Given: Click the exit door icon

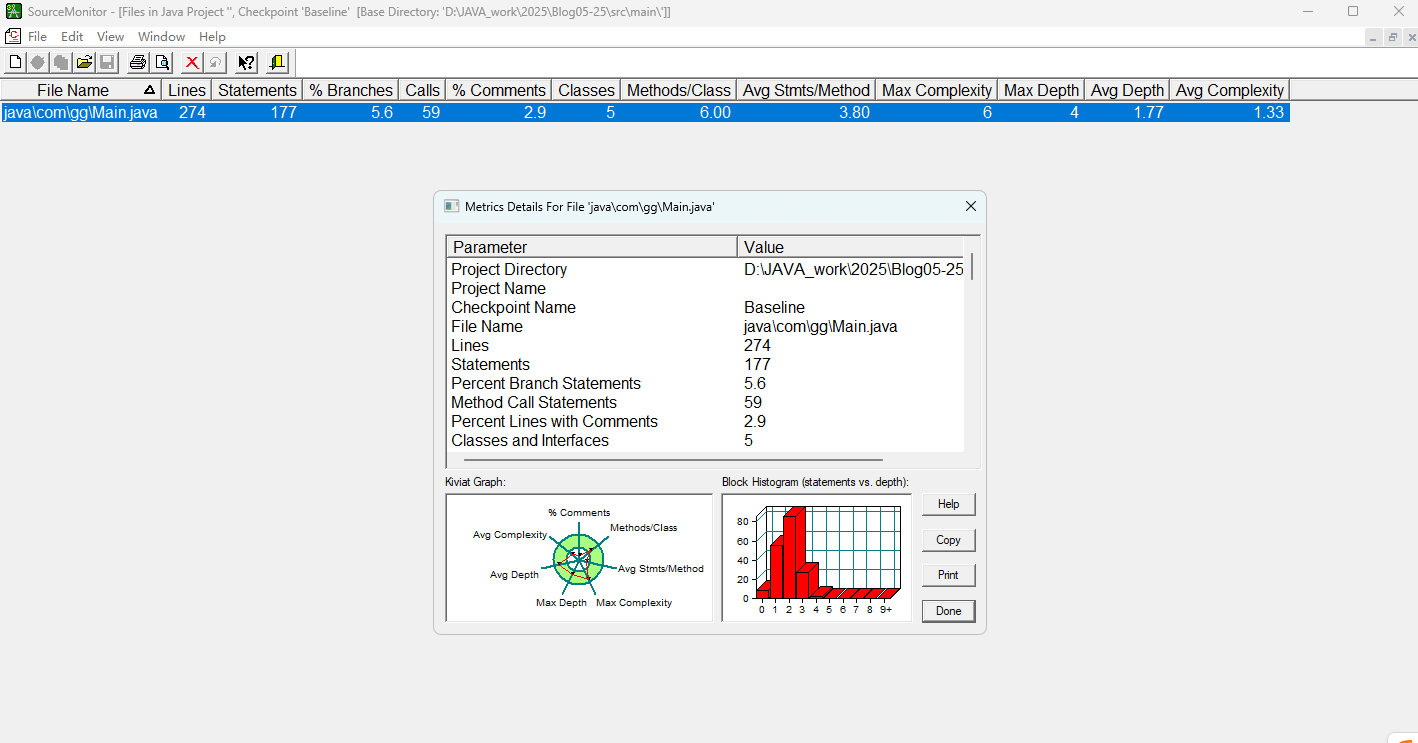Looking at the screenshot, I should (x=277, y=63).
